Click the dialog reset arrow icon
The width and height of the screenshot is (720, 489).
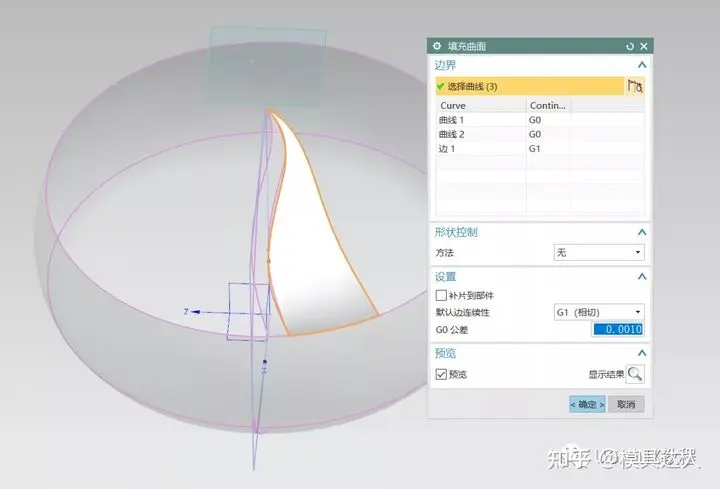[x=630, y=46]
